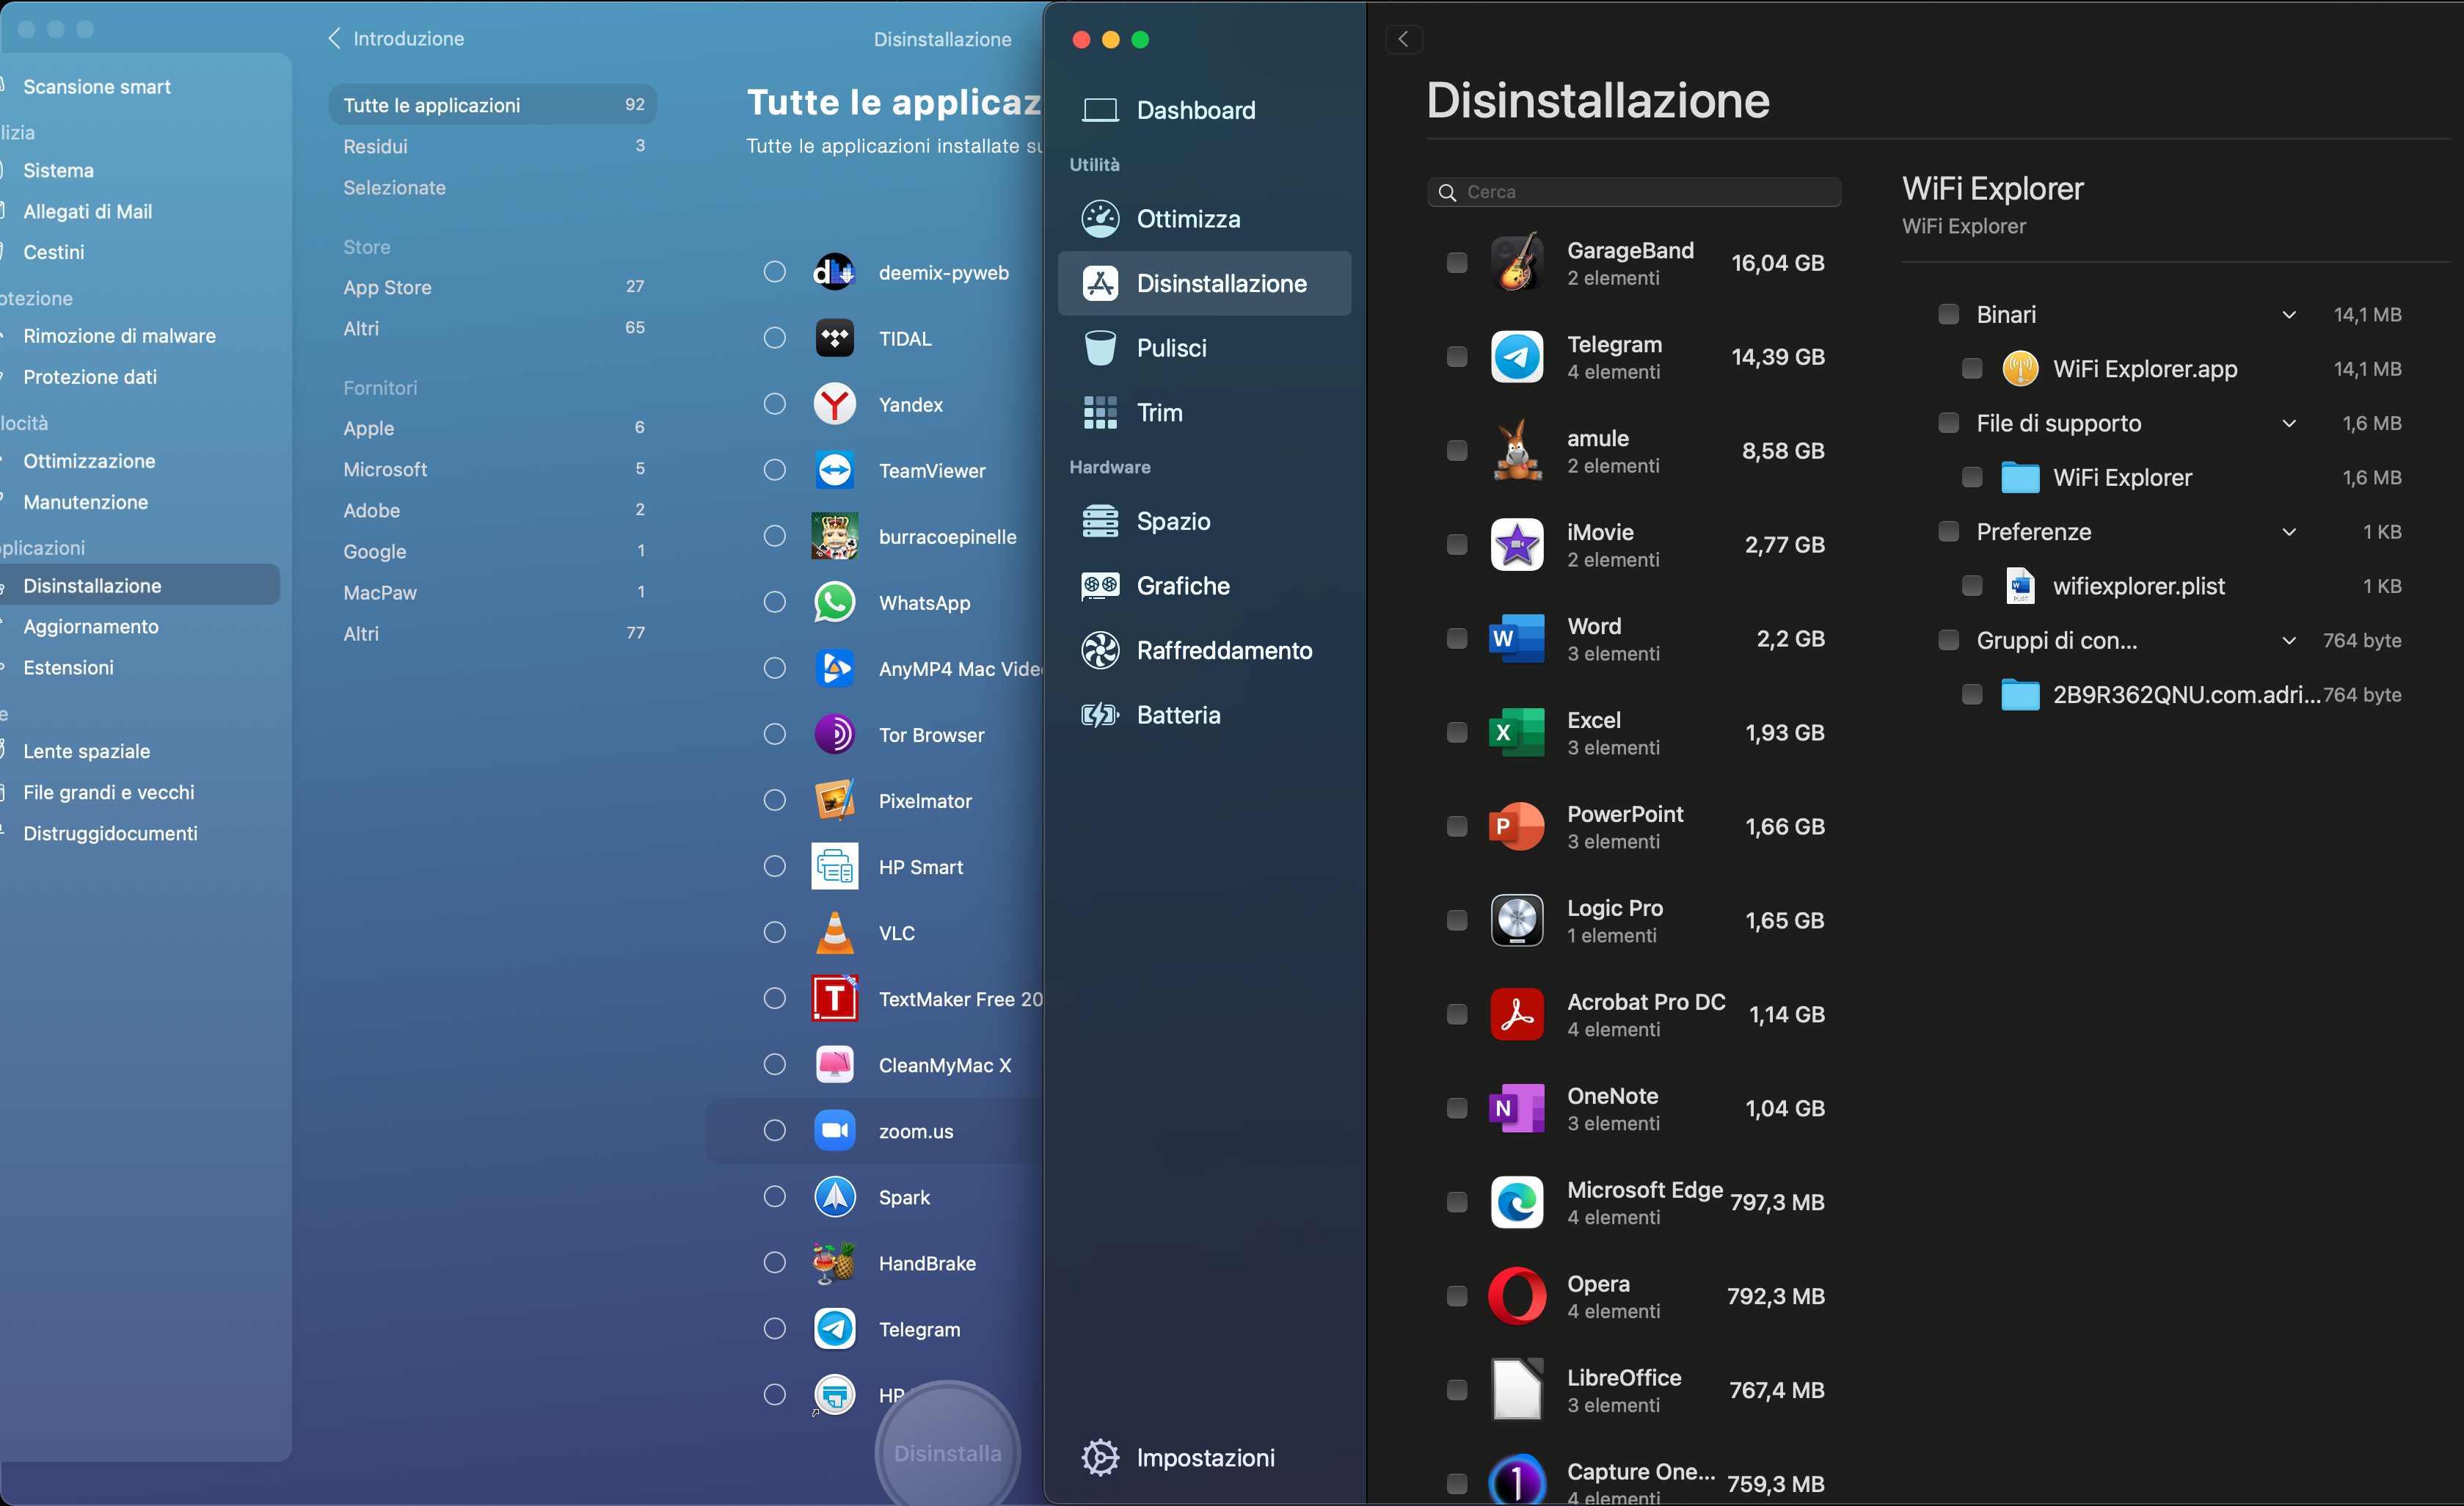Show Residui category in CleanMyMac
This screenshot has width=2464, height=1506.
click(x=492, y=146)
